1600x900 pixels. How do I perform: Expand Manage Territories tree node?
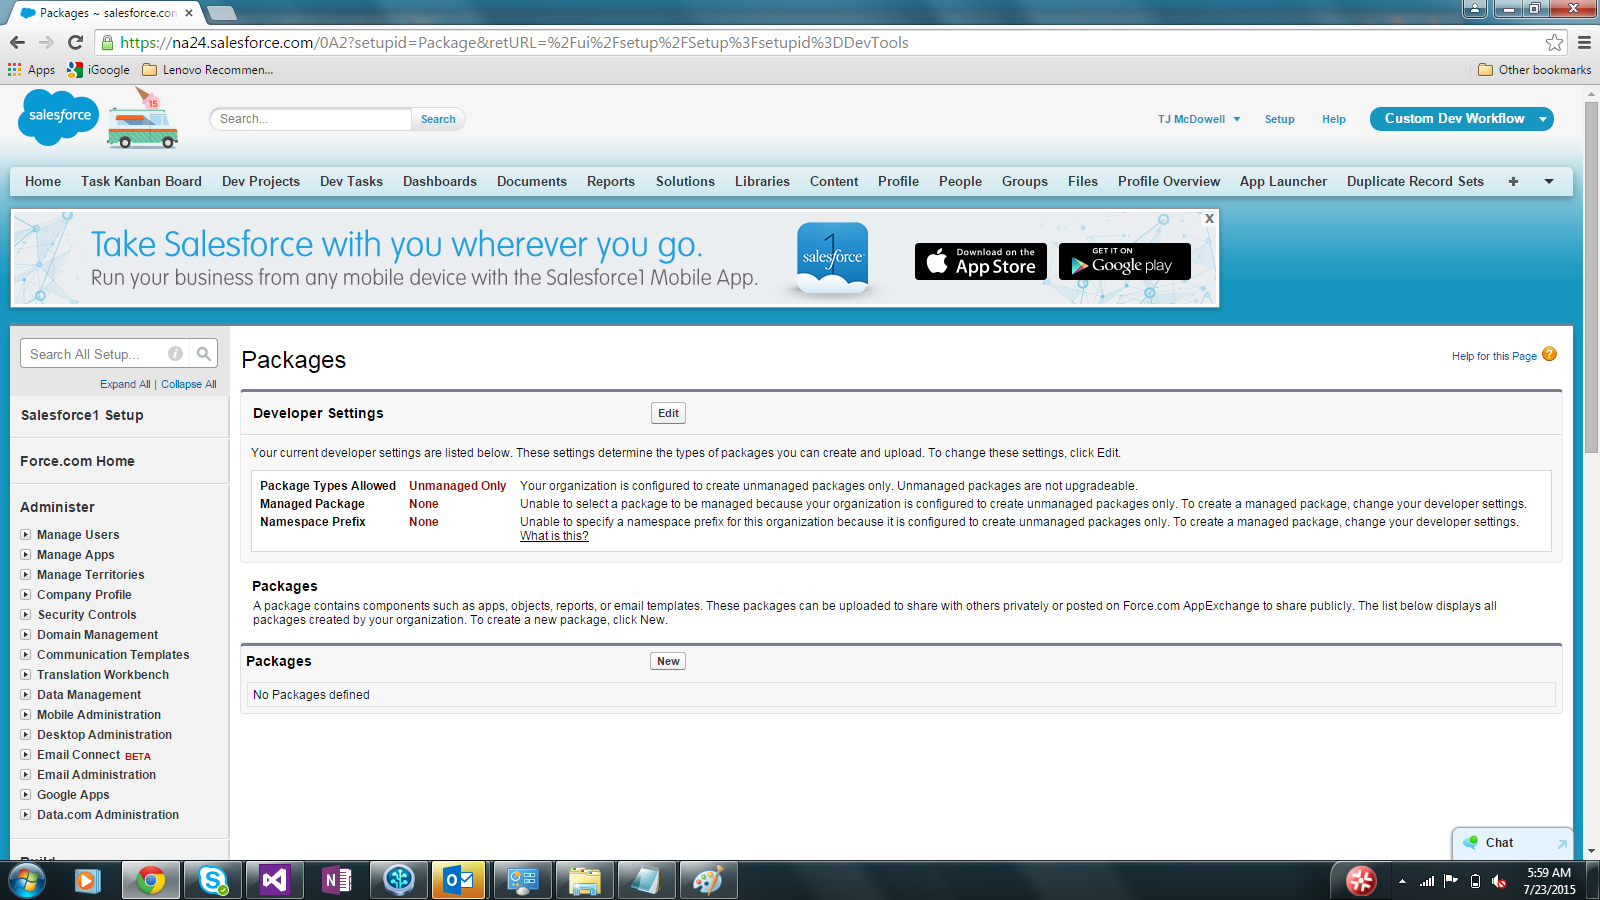(x=26, y=574)
